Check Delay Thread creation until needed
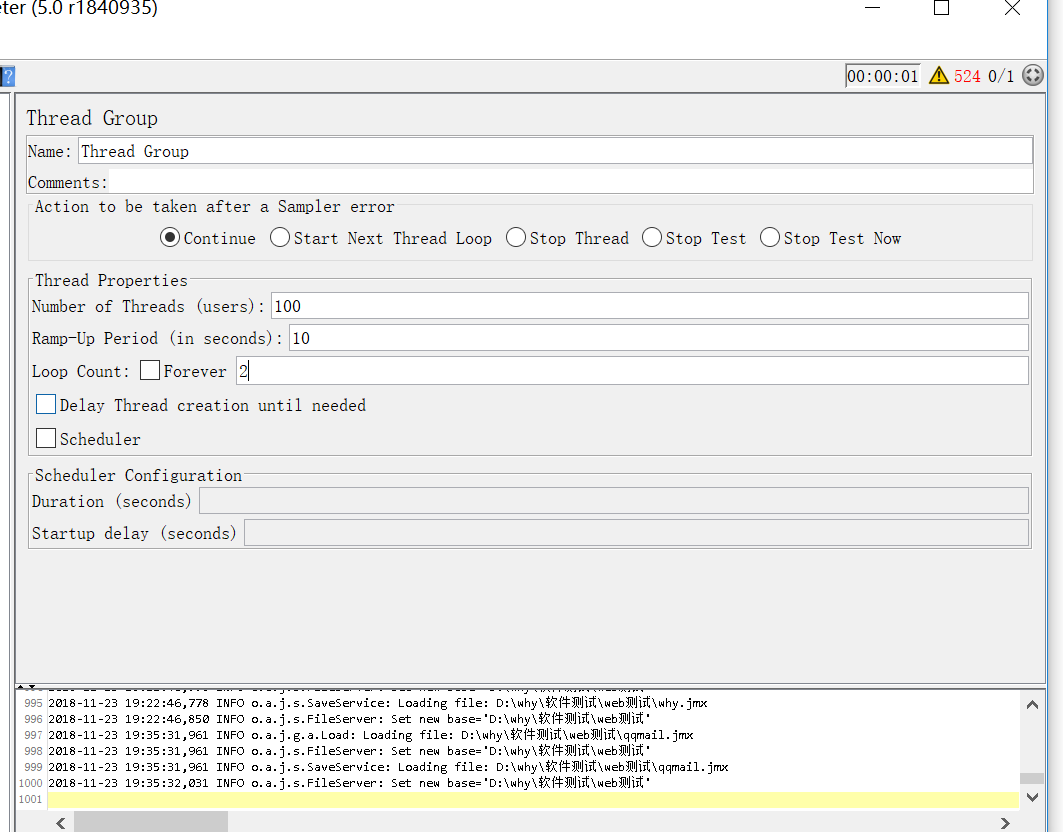This screenshot has height=832, width=1063. (x=46, y=405)
